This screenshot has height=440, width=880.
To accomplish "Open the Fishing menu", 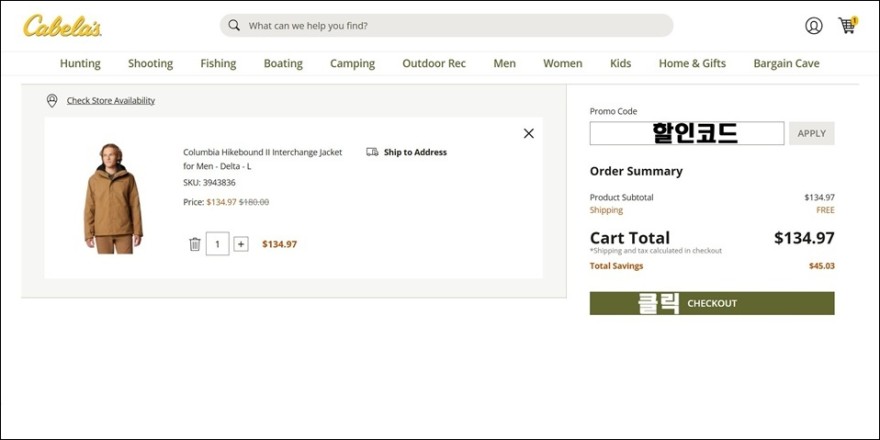I will [x=218, y=63].
